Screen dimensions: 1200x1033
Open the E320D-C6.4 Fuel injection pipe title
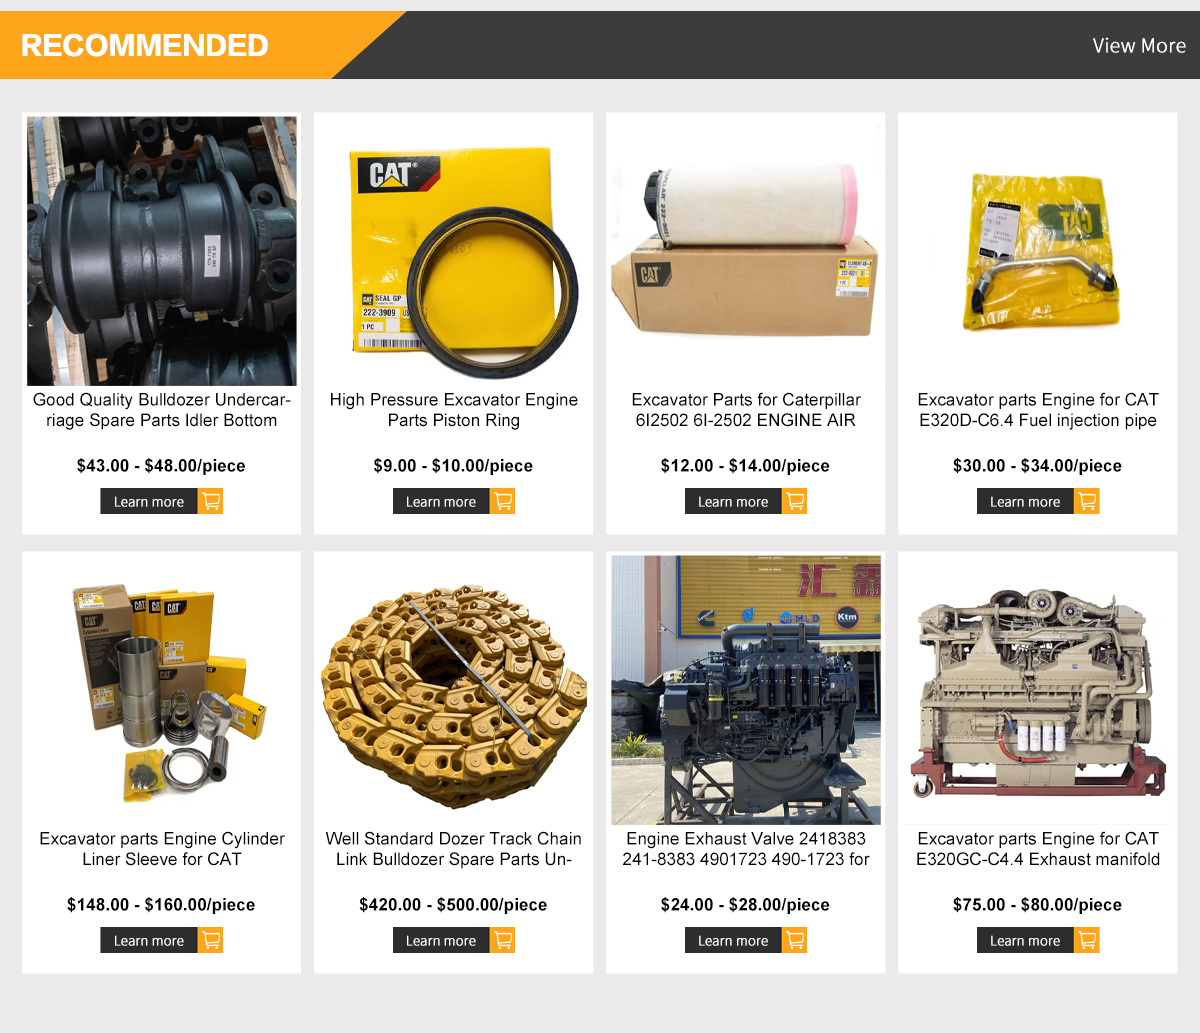pyautogui.click(x=1038, y=410)
